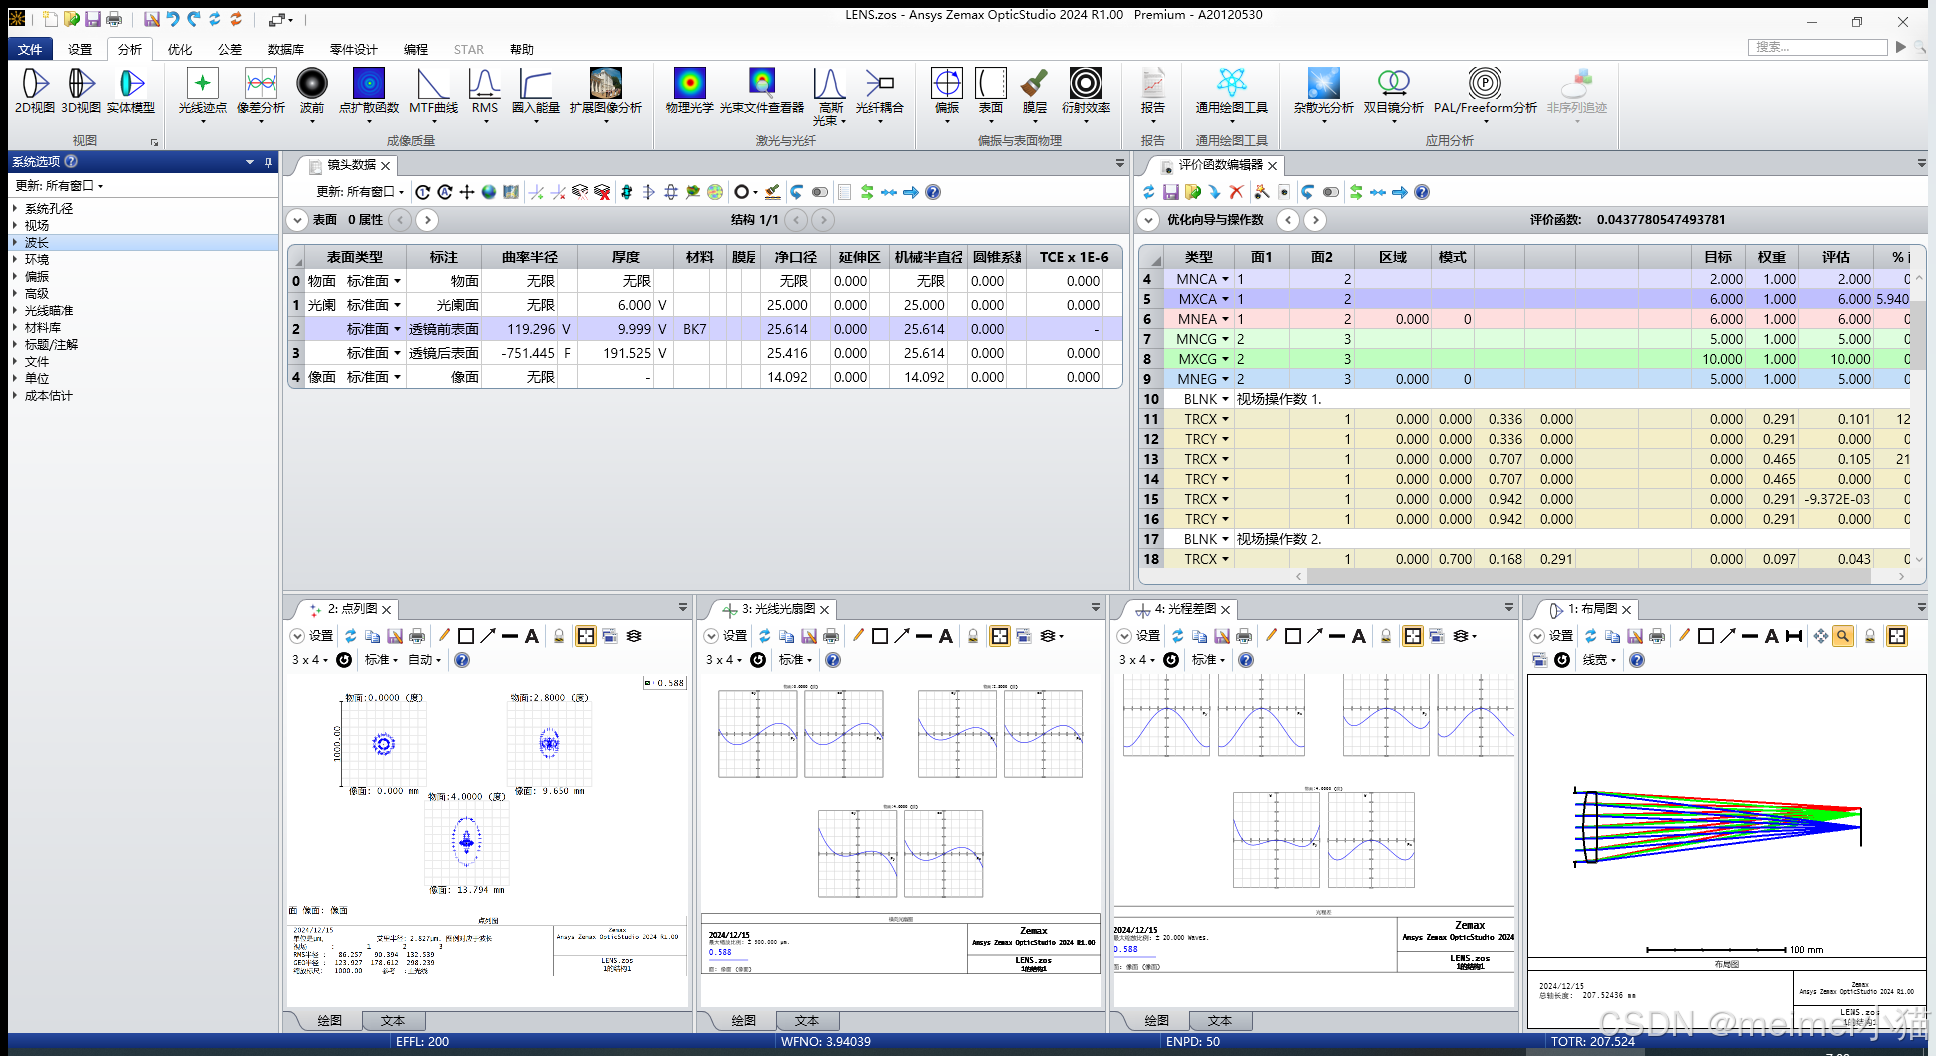Open surface type dropdown for 透镜前表面 row
This screenshot has height=1056, width=1936.
point(397,329)
